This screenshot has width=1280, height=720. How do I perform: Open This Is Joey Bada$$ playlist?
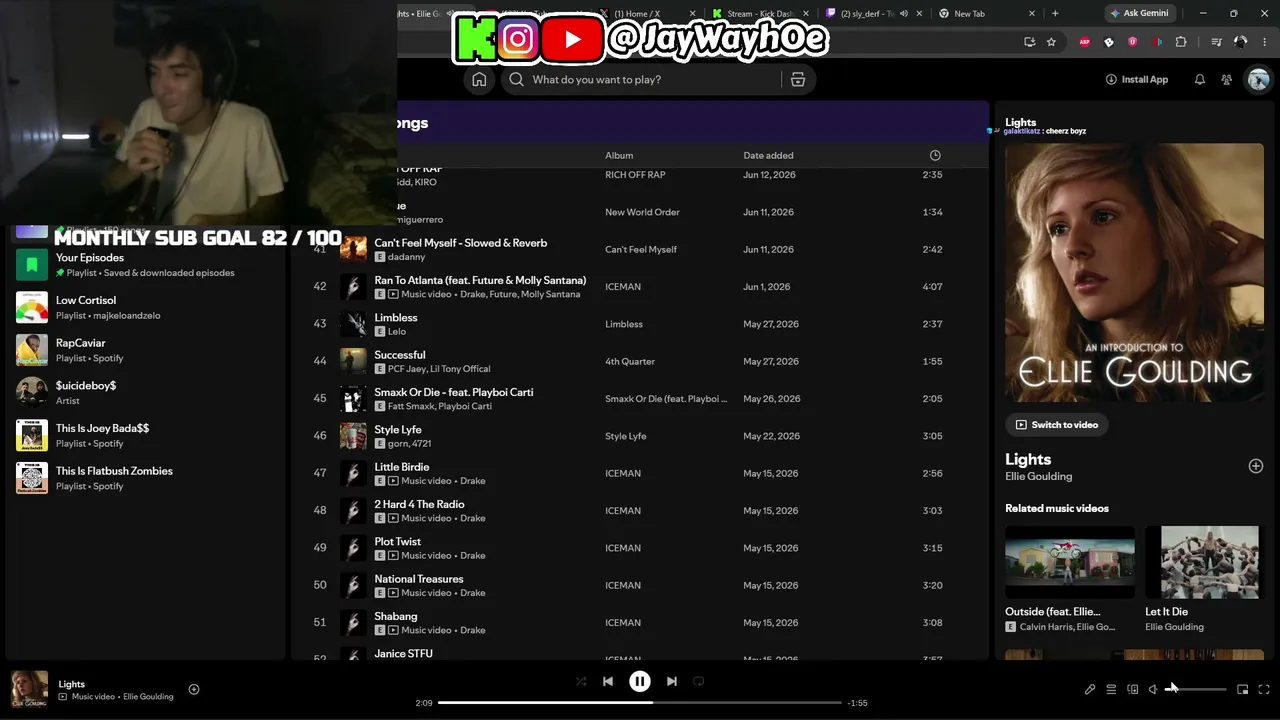pos(146,435)
